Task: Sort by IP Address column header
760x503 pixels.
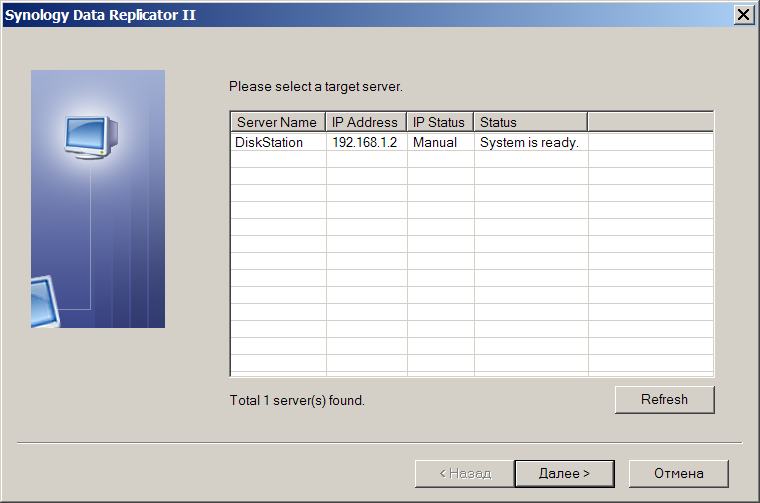Action: click(366, 122)
